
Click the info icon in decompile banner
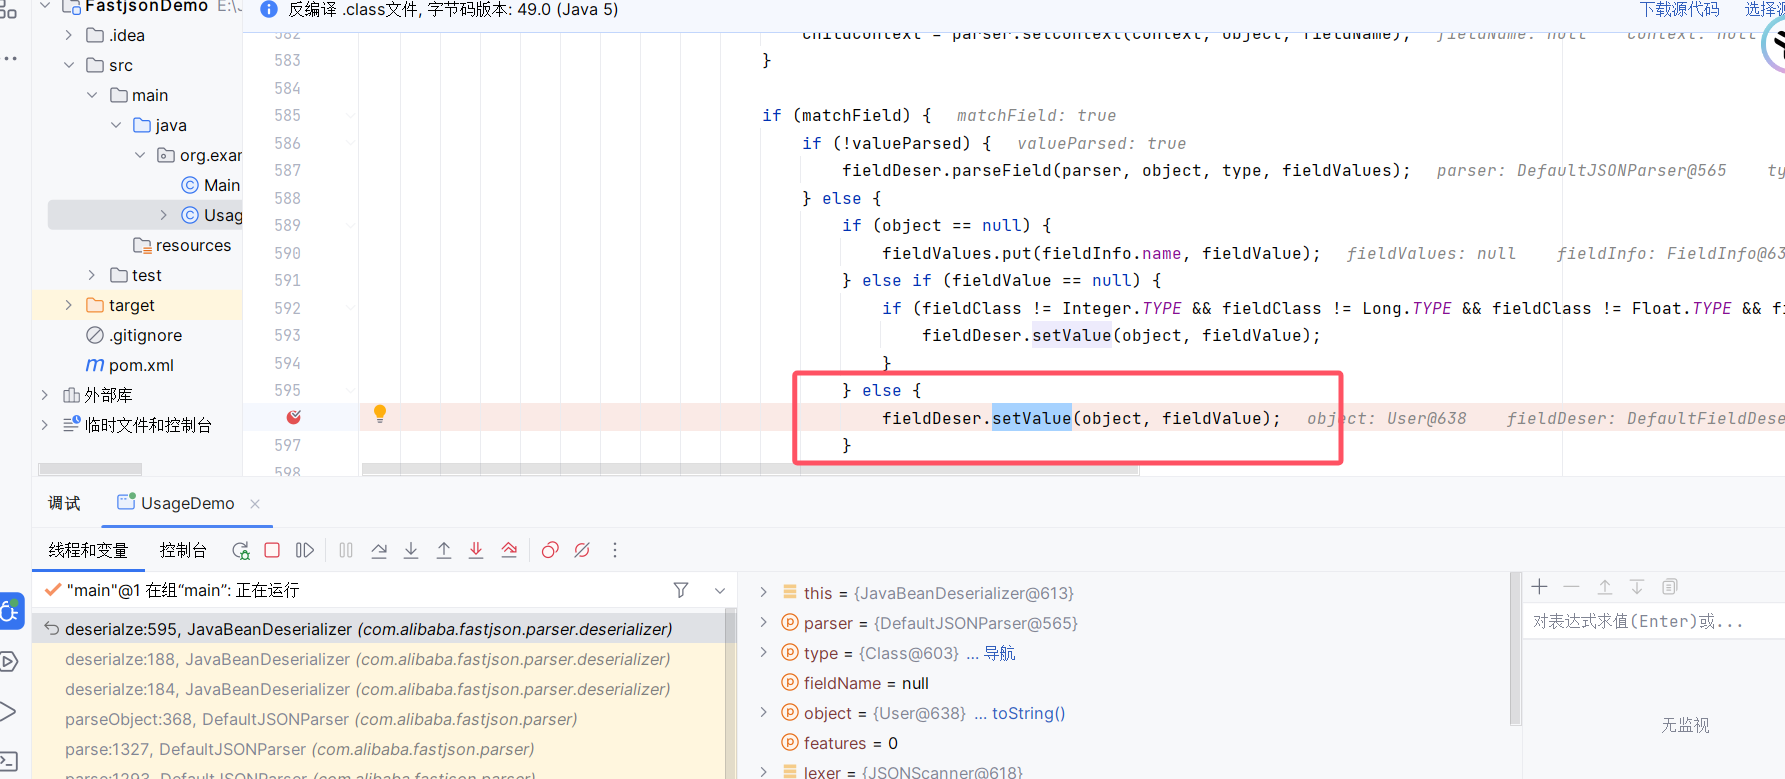pyautogui.click(x=269, y=9)
